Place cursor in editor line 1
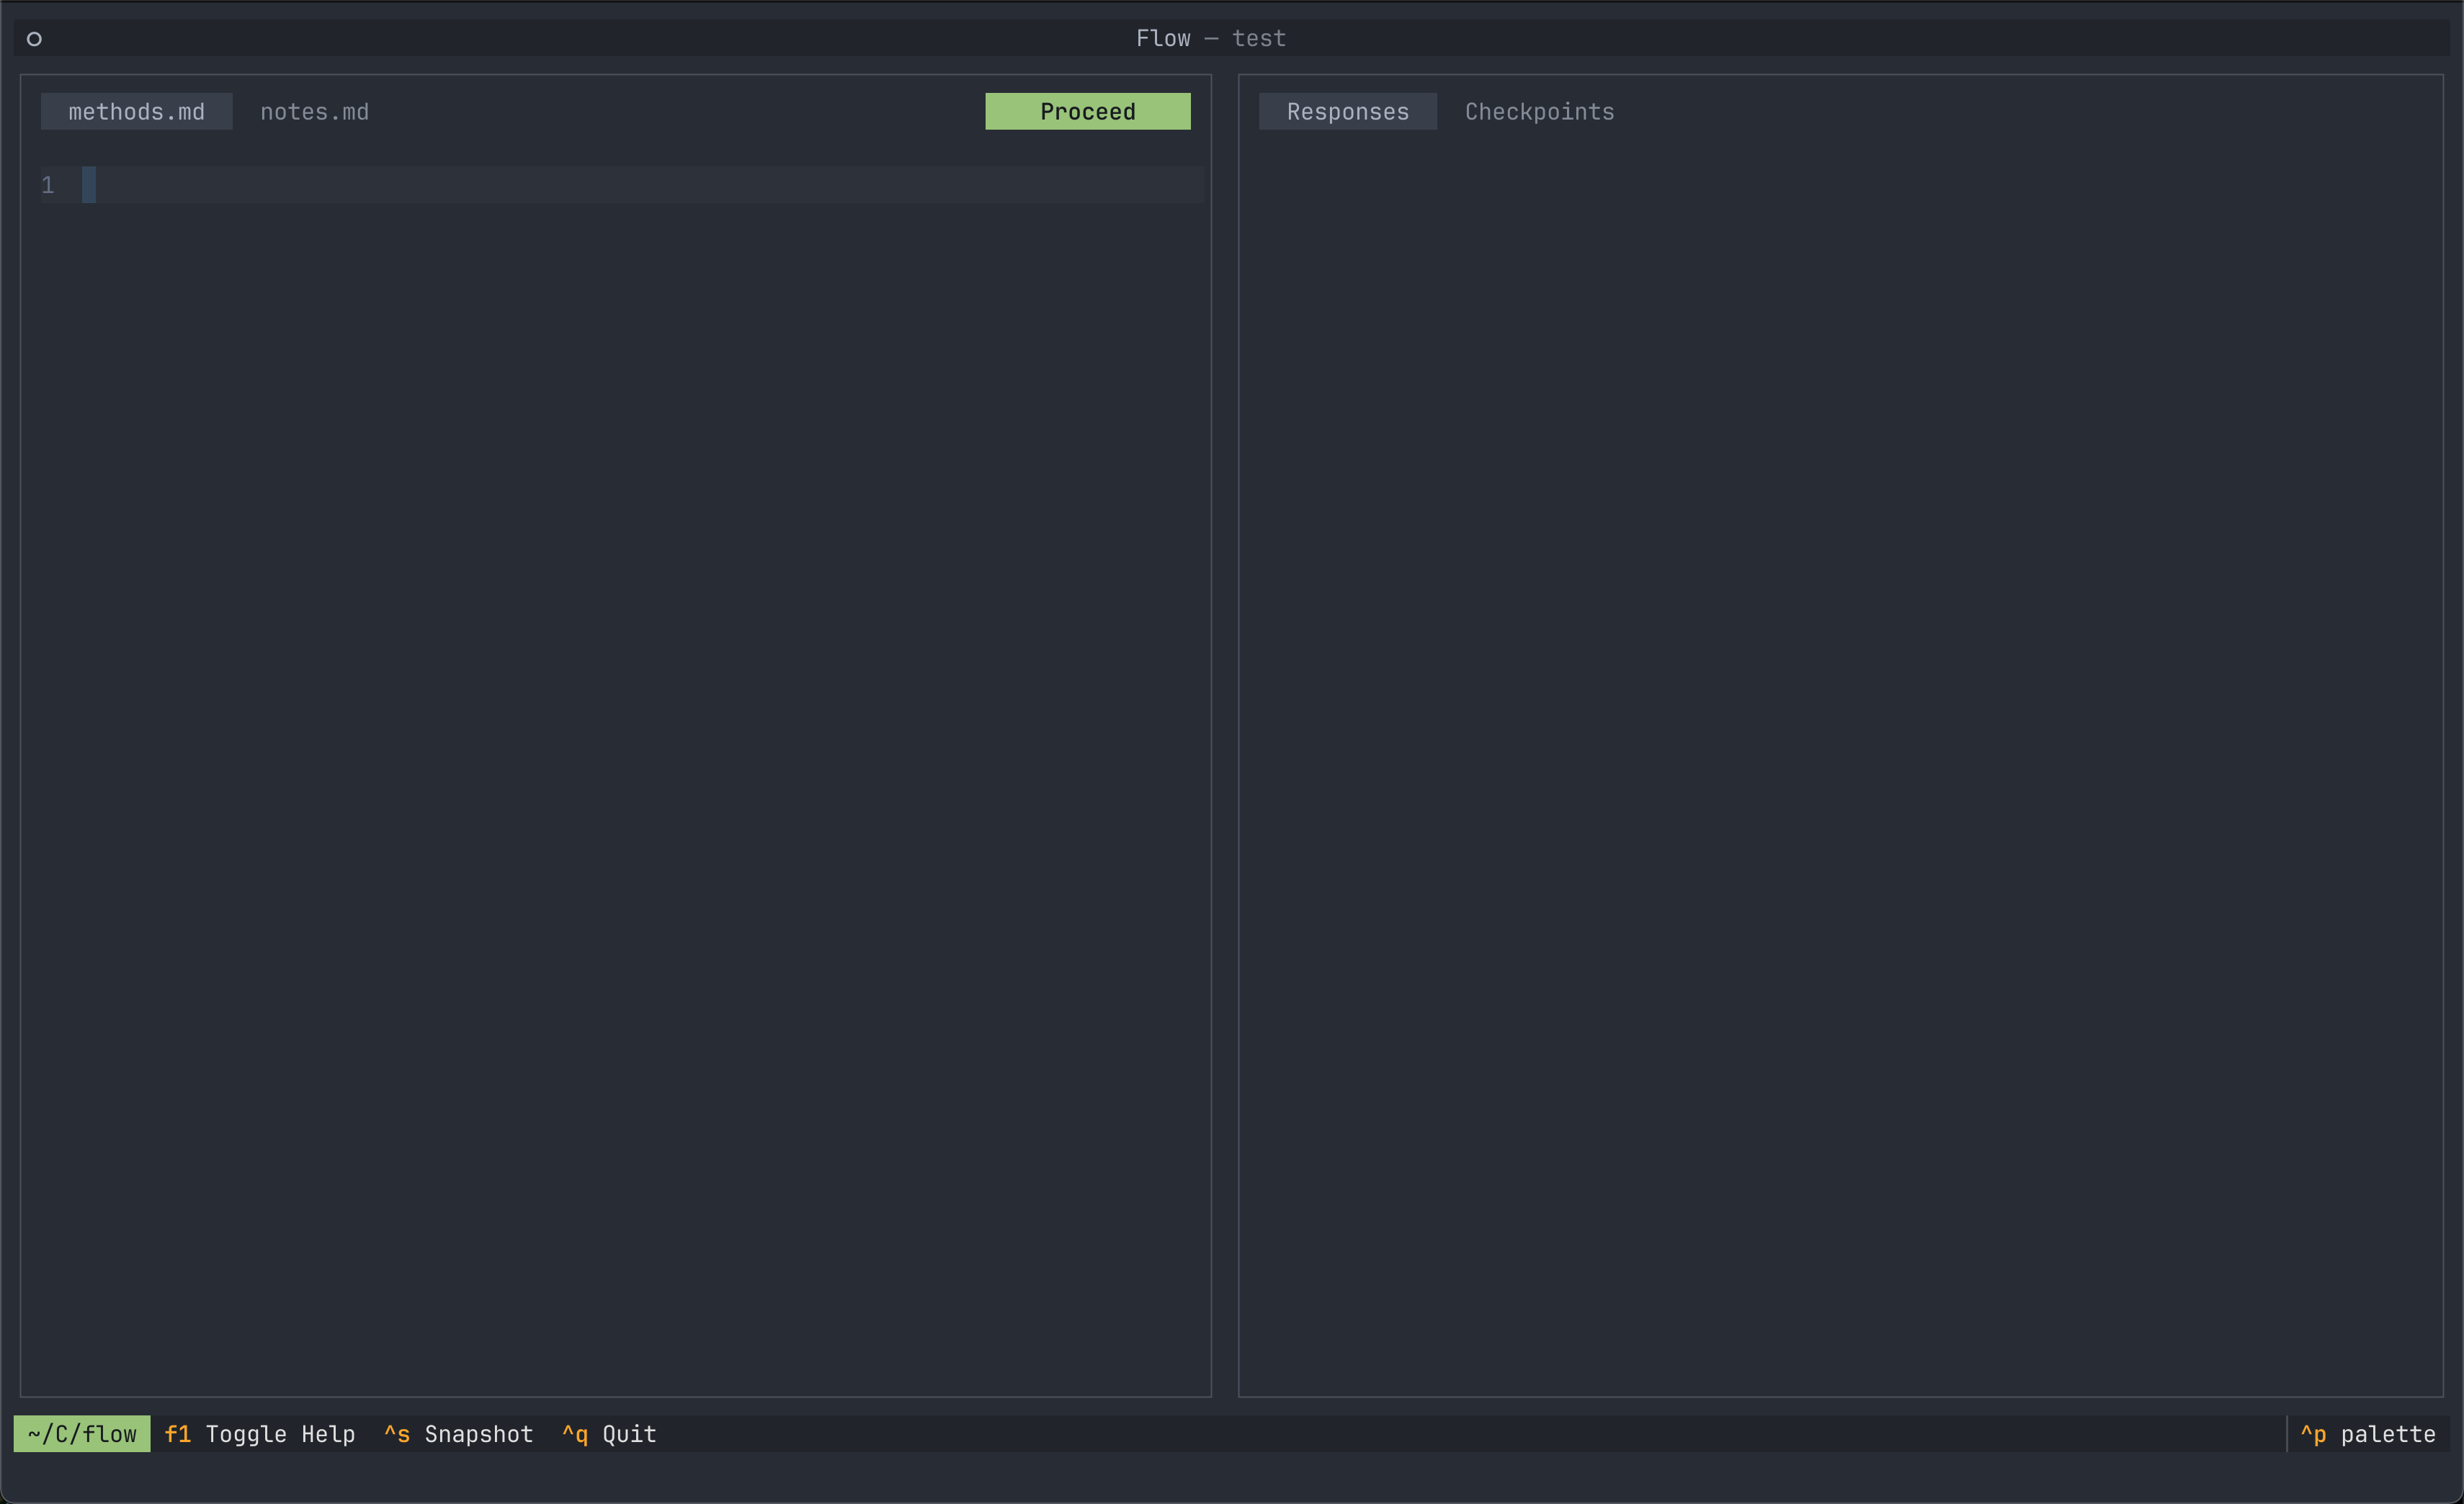2464x1504 pixels. click(x=643, y=185)
